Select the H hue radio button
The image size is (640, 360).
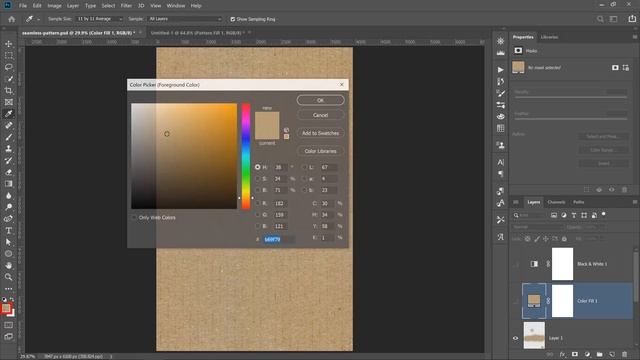point(258,167)
